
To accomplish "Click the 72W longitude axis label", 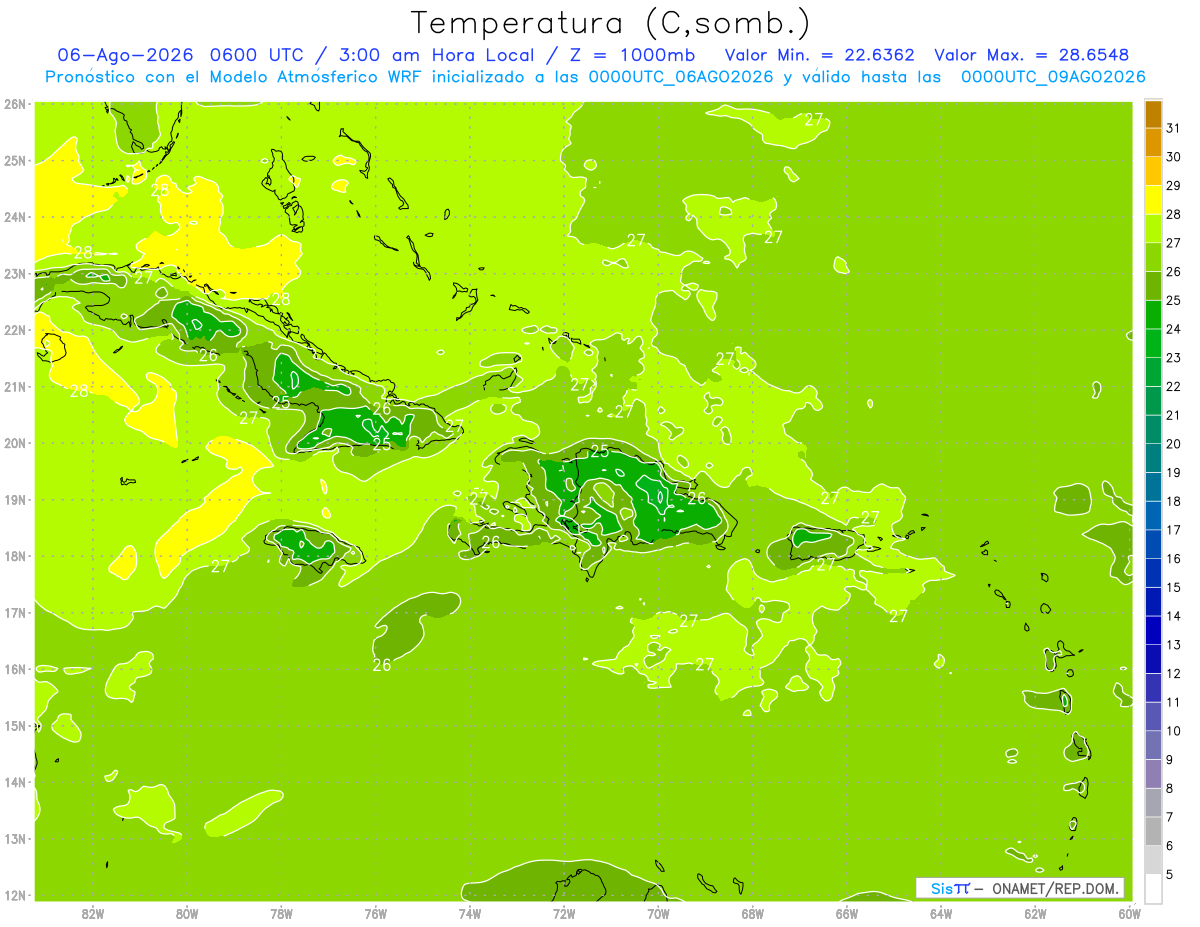I will click(564, 913).
